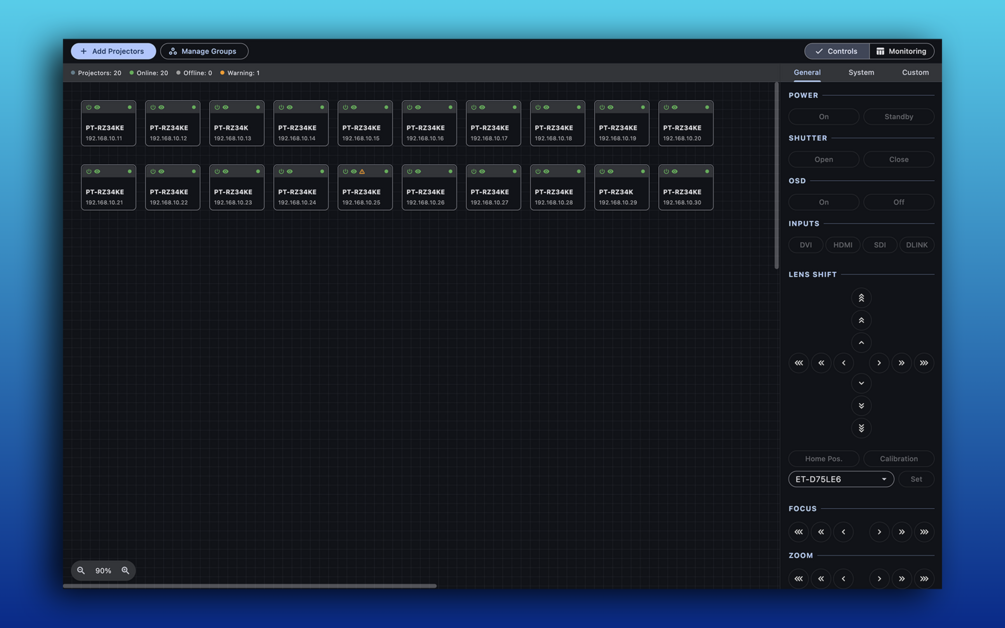This screenshot has width=1005, height=628.
Task: Click lens shift fastest right arrow
Action: click(x=924, y=363)
